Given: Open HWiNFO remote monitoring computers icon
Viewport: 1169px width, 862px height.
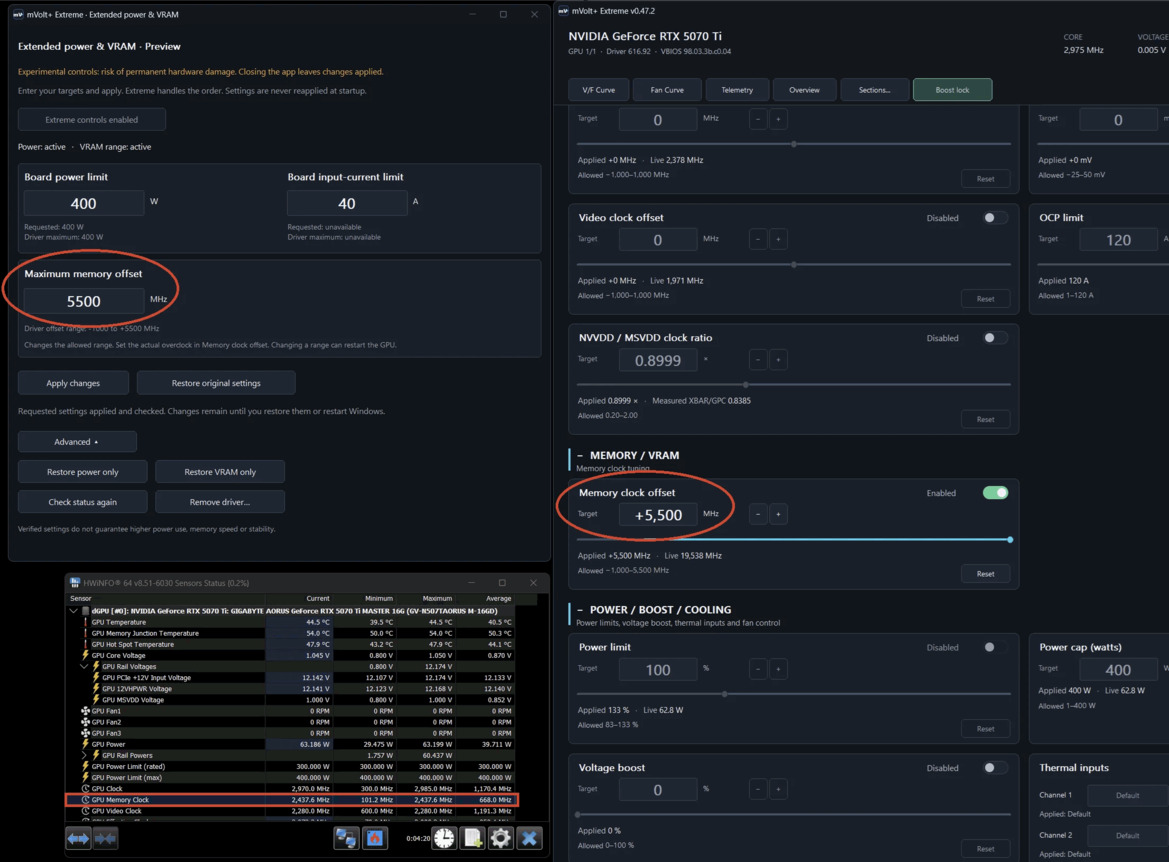Looking at the screenshot, I should 346,838.
